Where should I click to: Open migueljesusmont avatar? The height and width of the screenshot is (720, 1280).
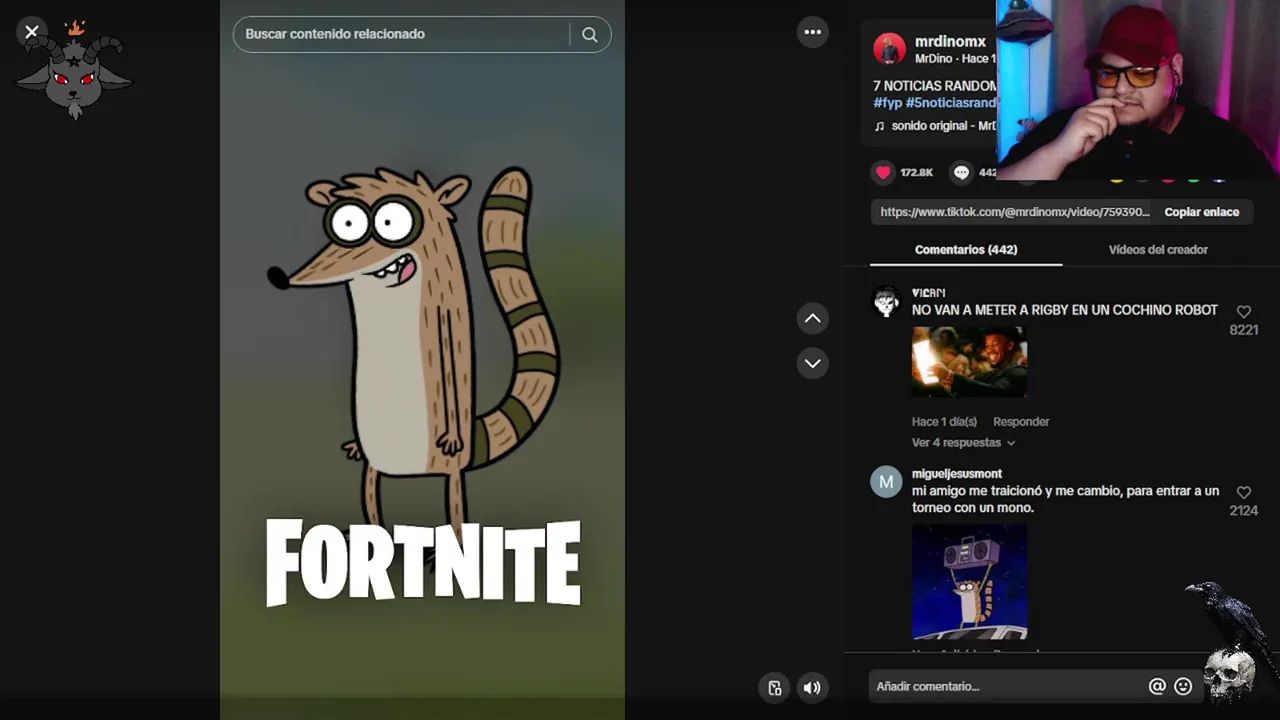(x=886, y=482)
